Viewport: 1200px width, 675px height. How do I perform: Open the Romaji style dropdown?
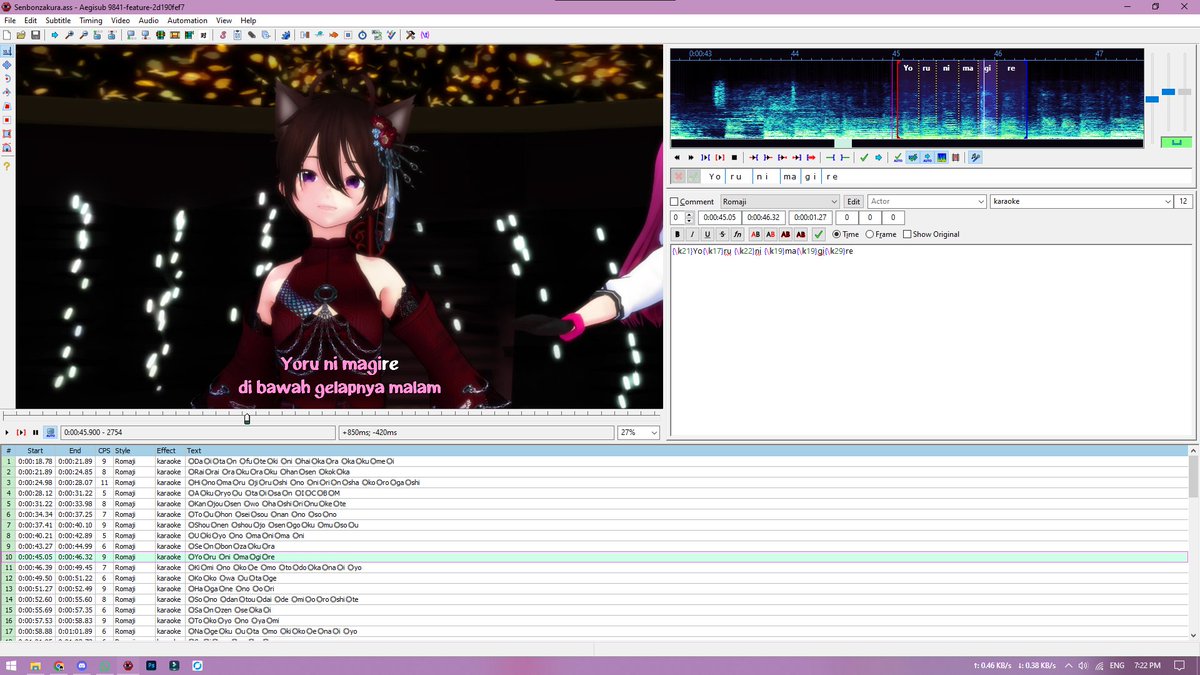(x=779, y=202)
